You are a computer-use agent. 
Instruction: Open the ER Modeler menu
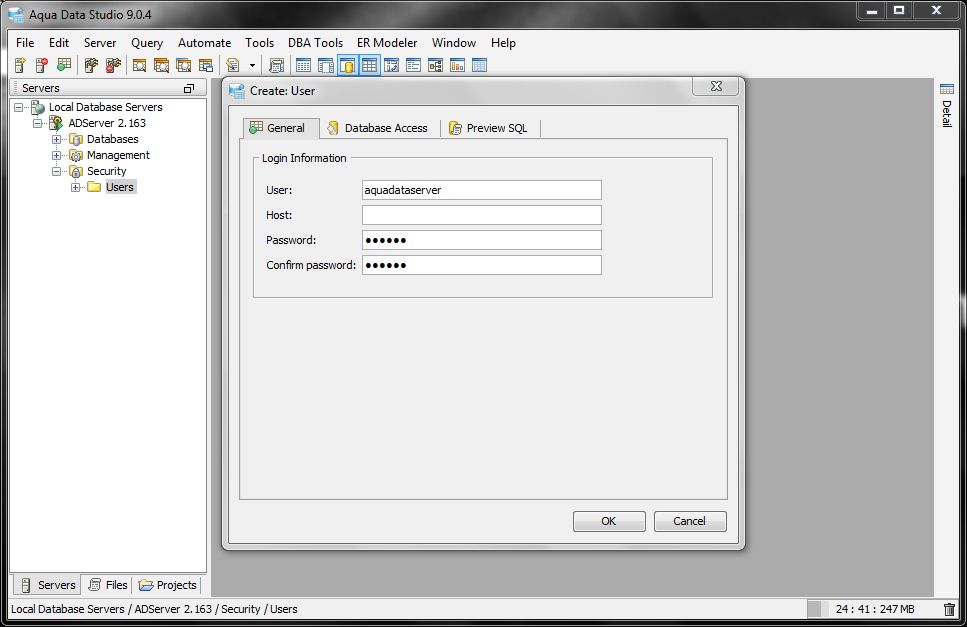tap(387, 43)
